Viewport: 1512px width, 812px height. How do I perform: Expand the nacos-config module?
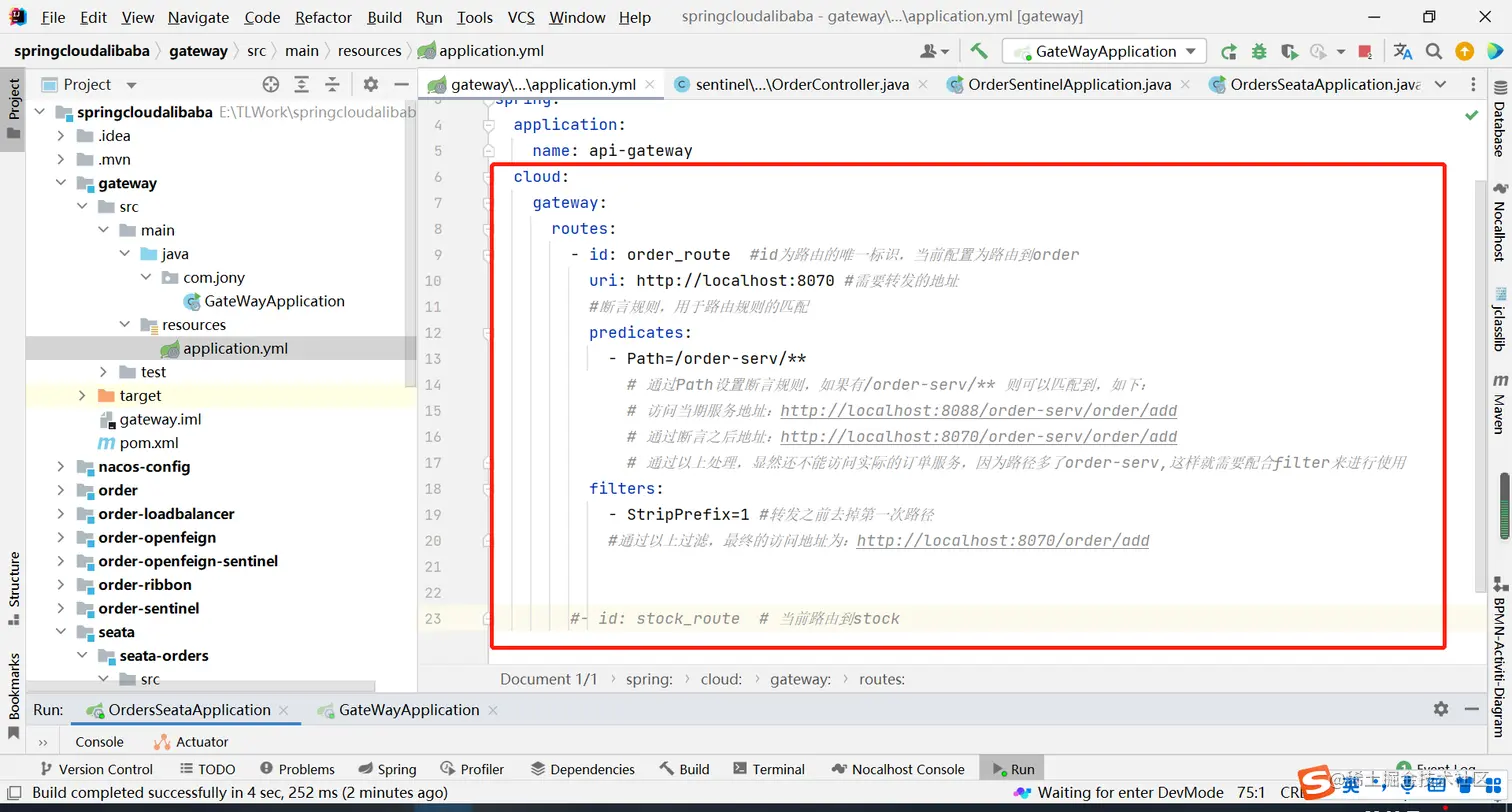pos(61,467)
